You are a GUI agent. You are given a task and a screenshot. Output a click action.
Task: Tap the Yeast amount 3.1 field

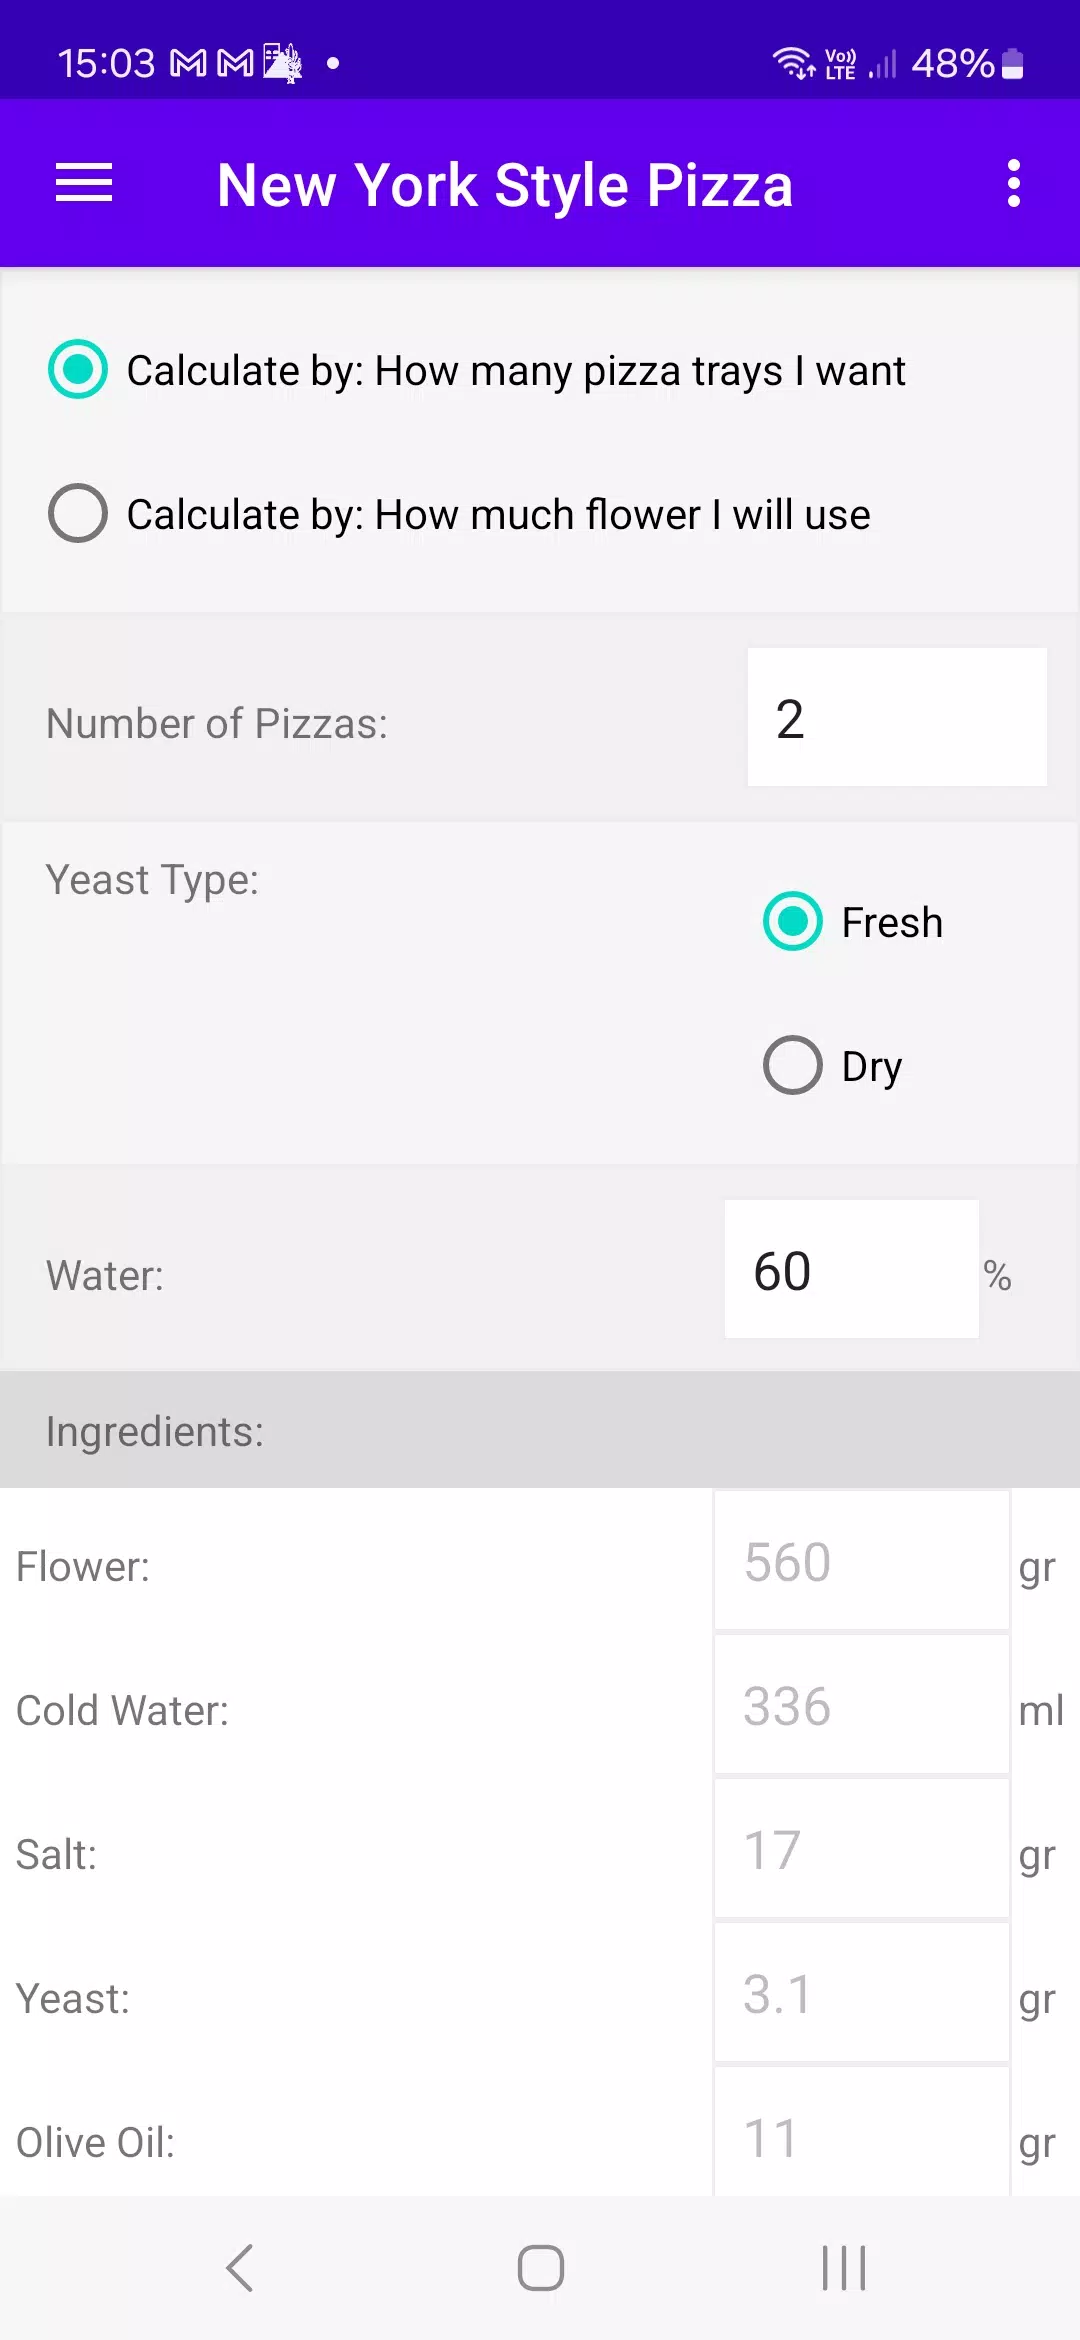click(x=862, y=1993)
